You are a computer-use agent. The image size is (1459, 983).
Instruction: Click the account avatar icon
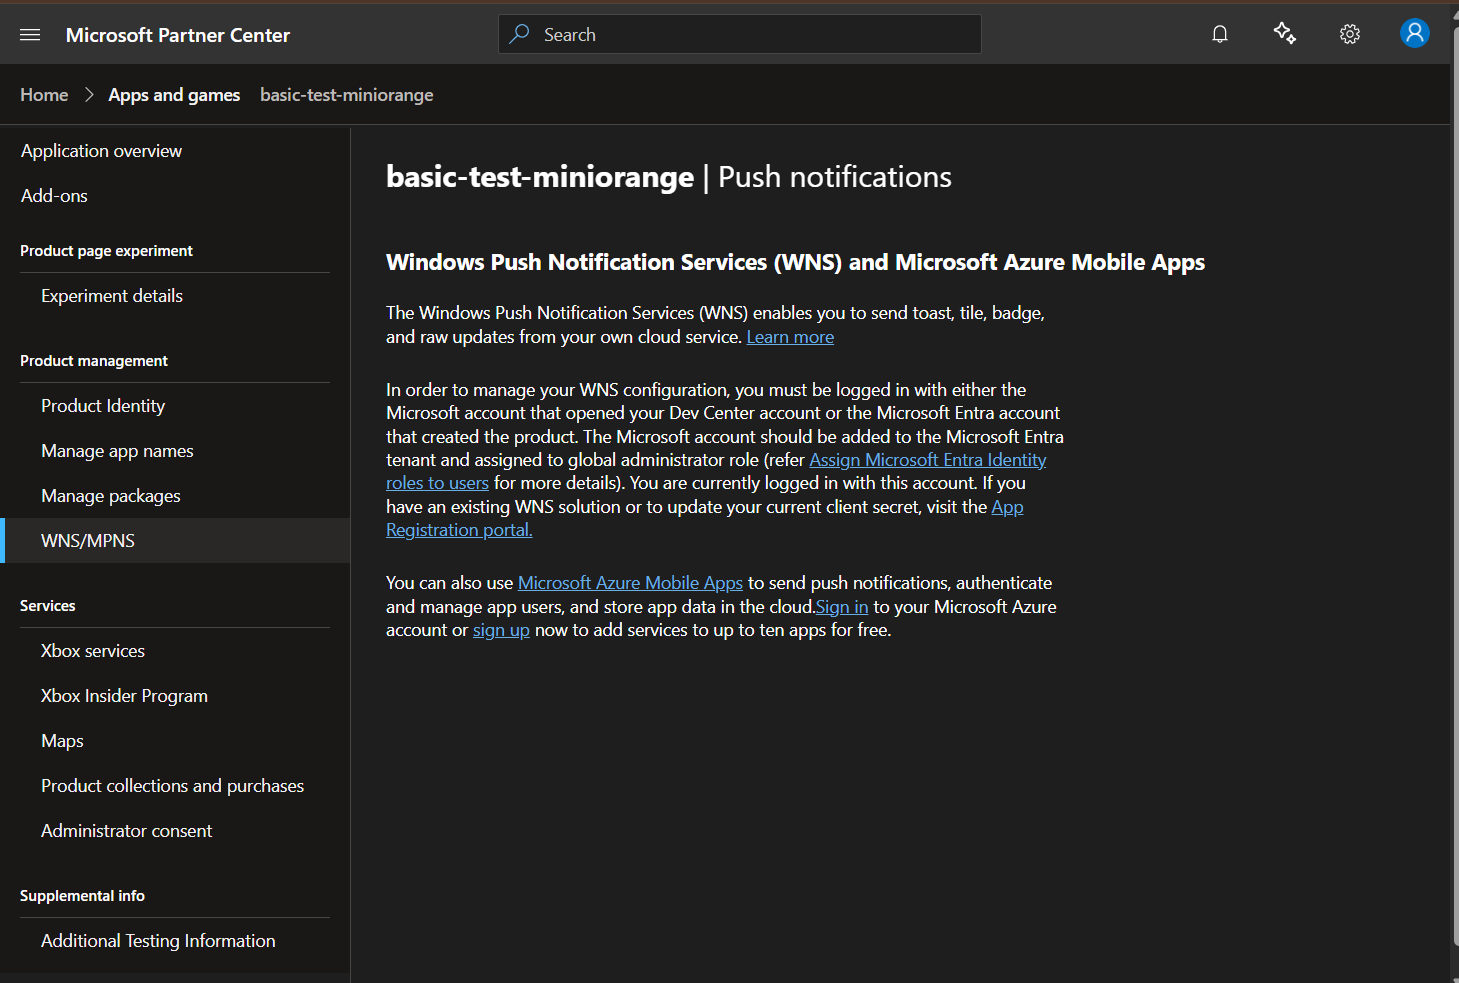tap(1414, 33)
